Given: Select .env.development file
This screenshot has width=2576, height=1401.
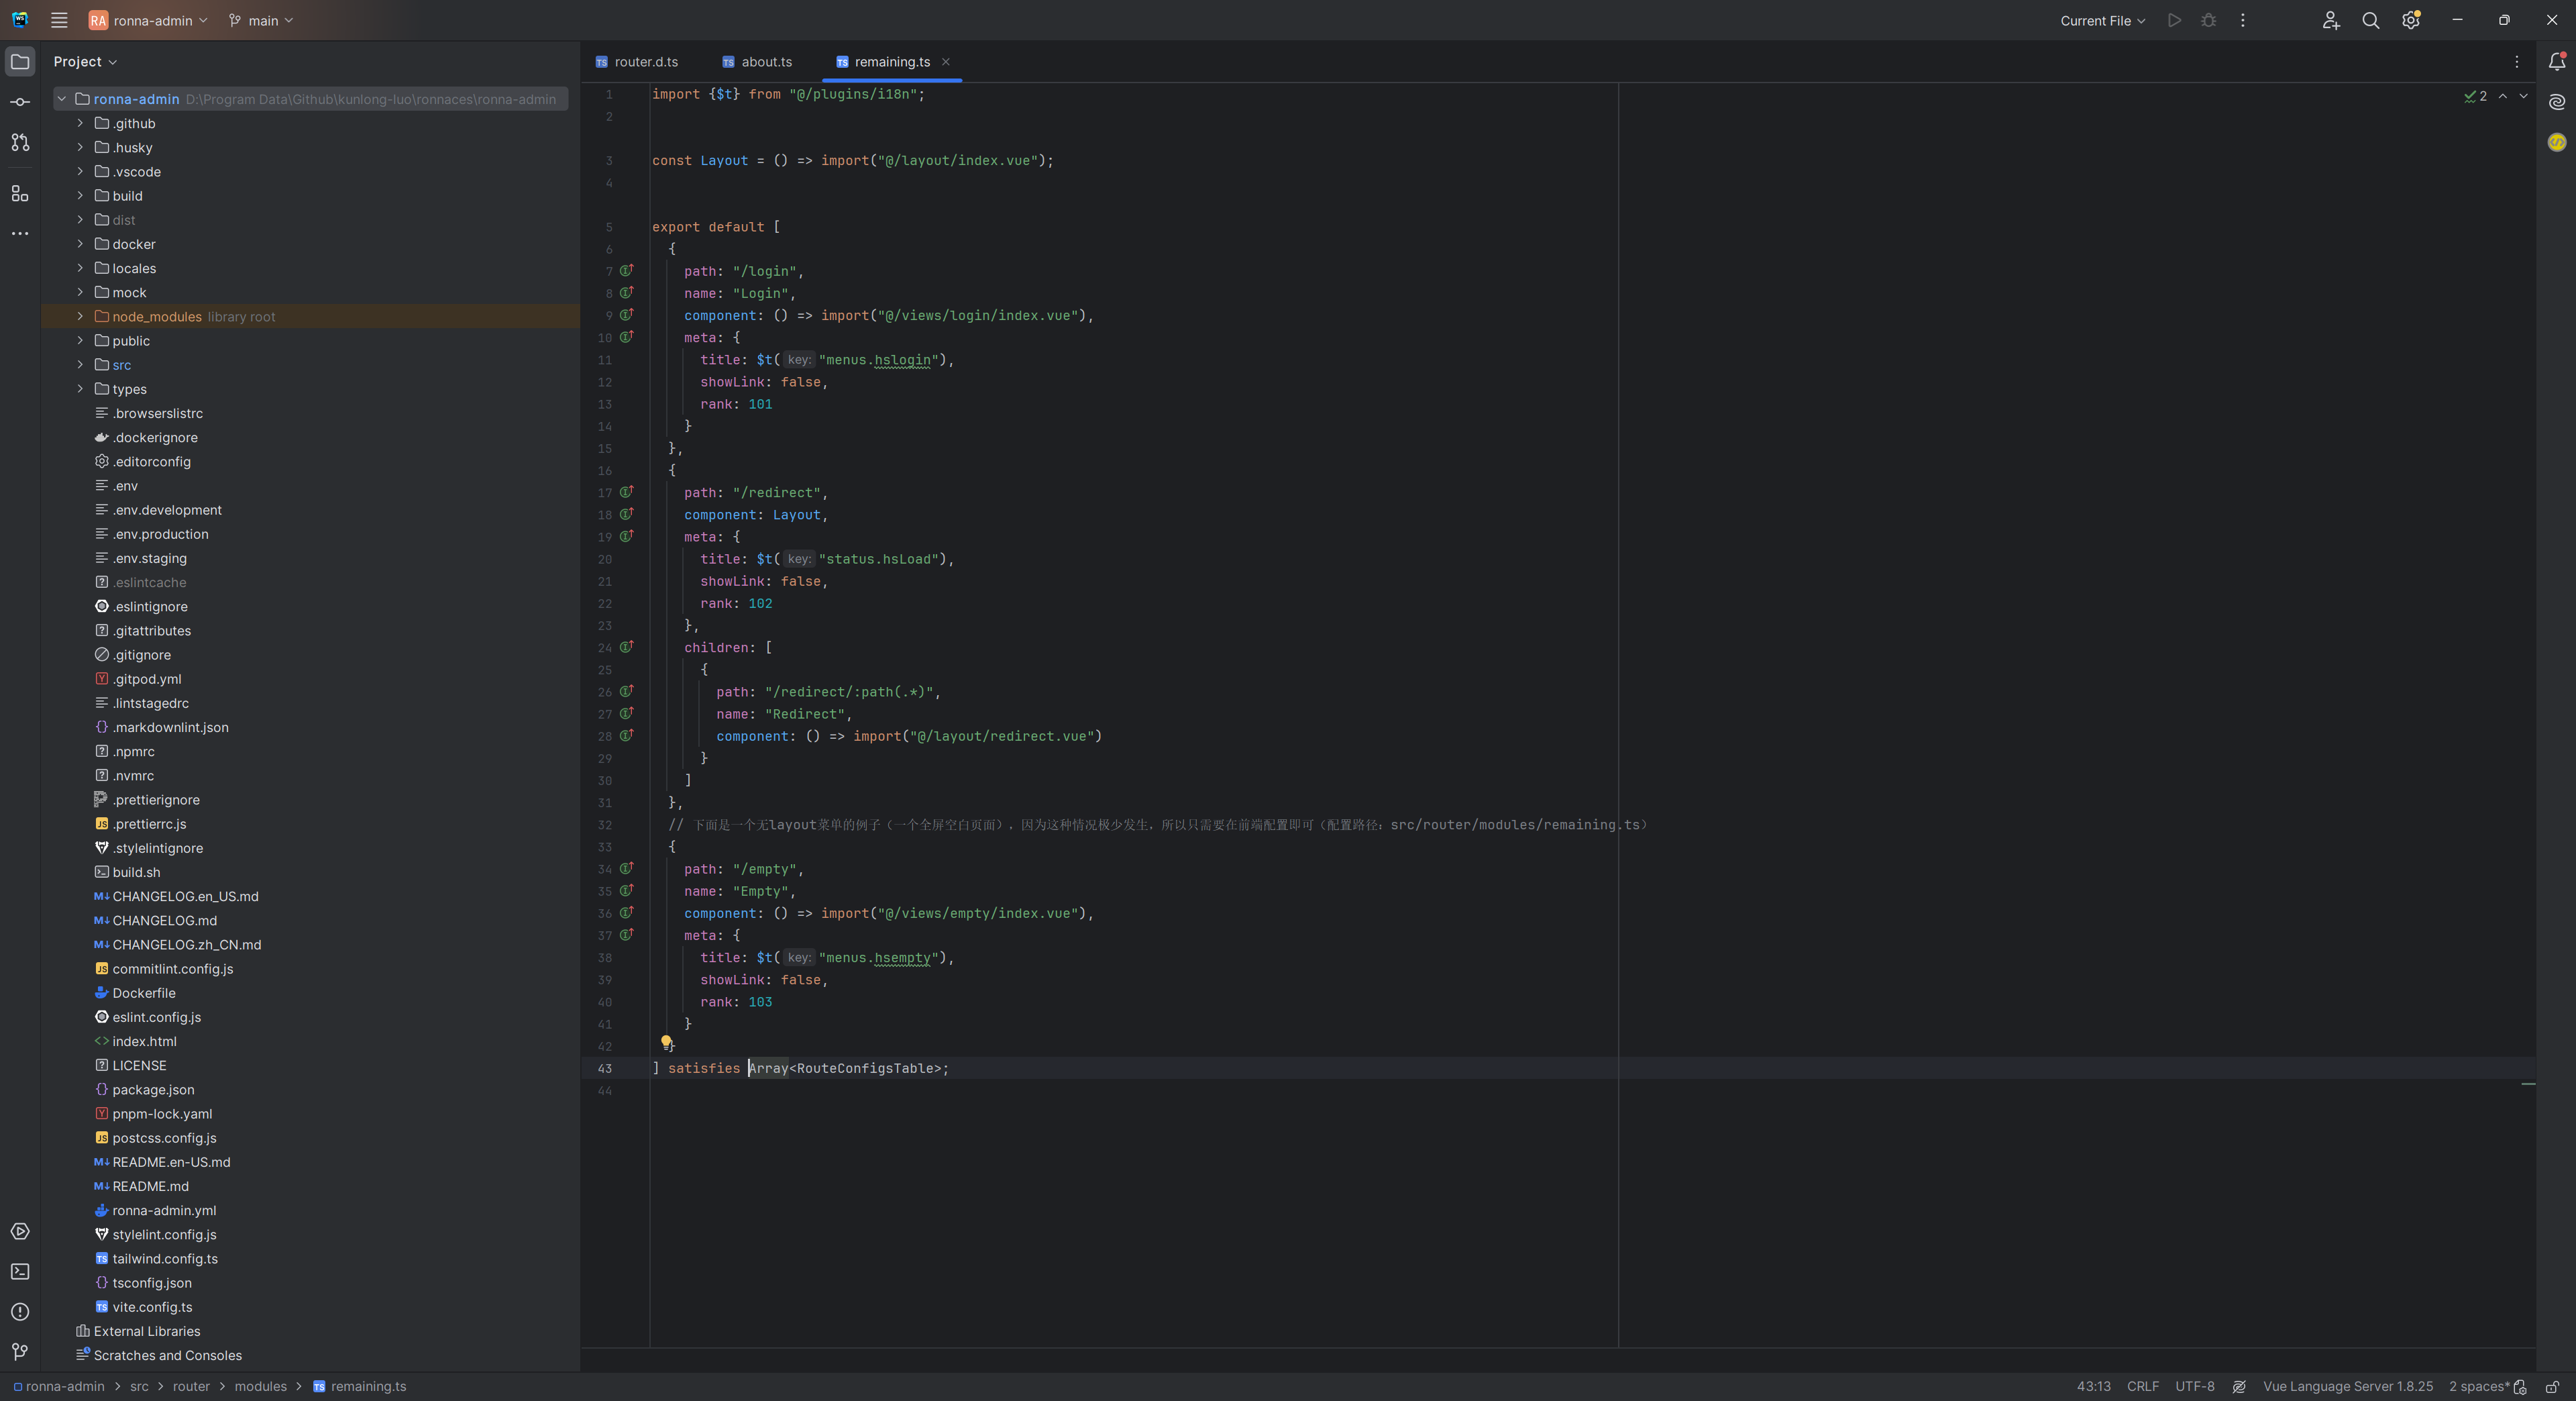Looking at the screenshot, I should [x=166, y=510].
